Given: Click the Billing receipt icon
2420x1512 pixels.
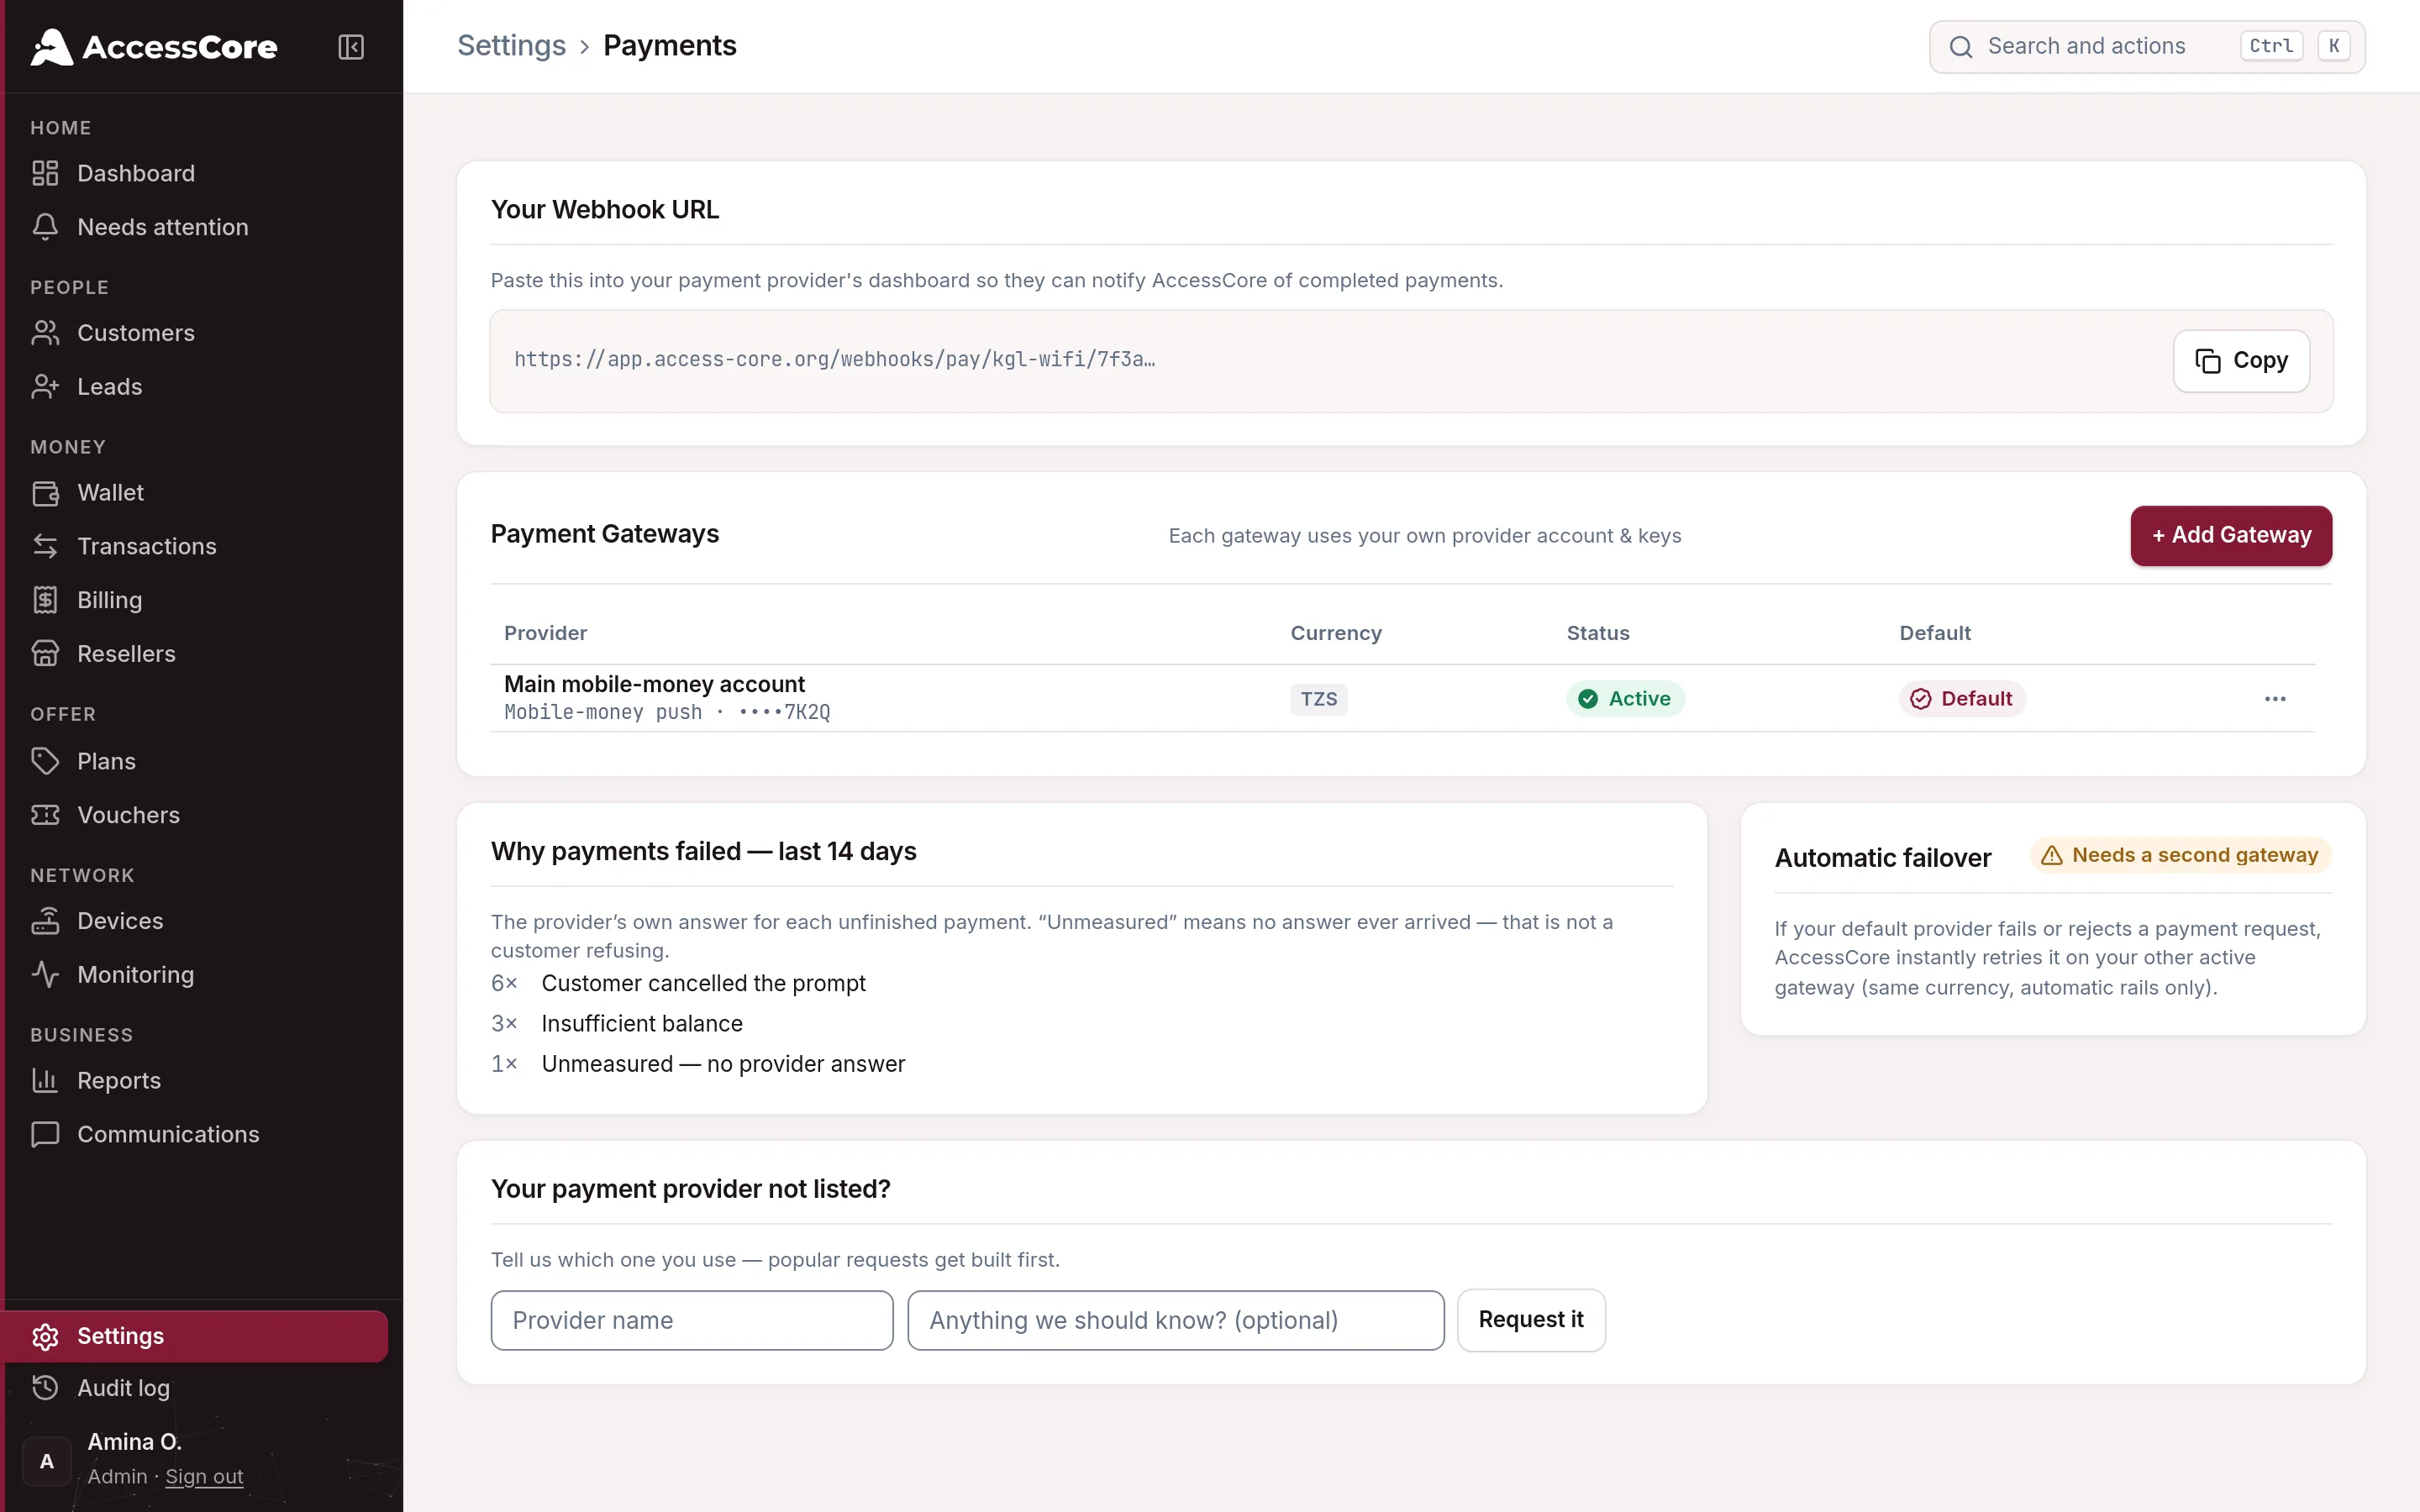Looking at the screenshot, I should pyautogui.click(x=45, y=600).
